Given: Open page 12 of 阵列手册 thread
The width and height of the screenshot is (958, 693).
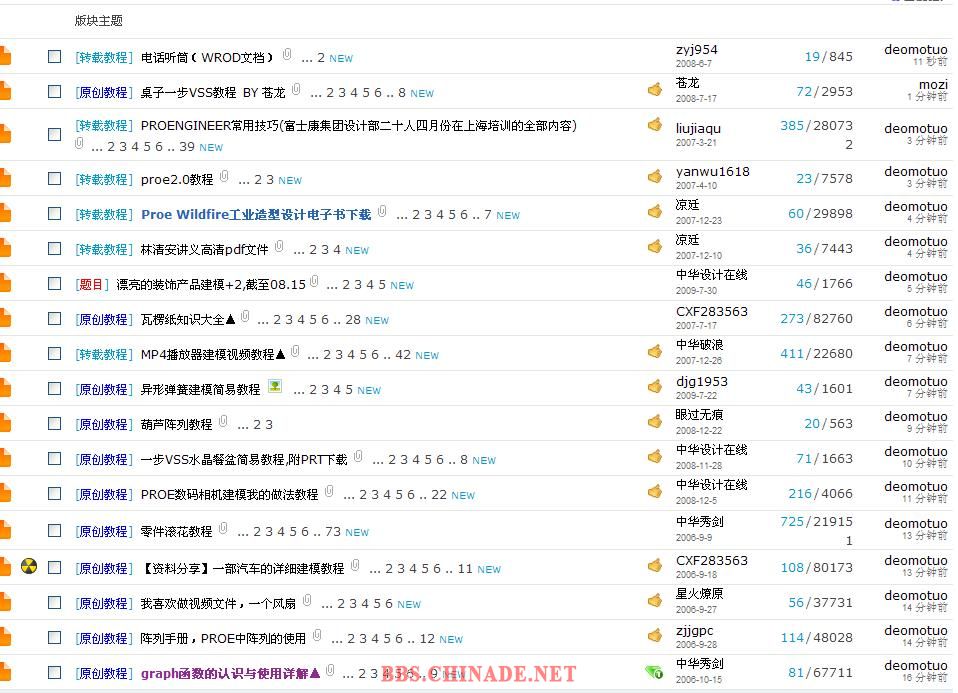Looking at the screenshot, I should (x=427, y=639).
